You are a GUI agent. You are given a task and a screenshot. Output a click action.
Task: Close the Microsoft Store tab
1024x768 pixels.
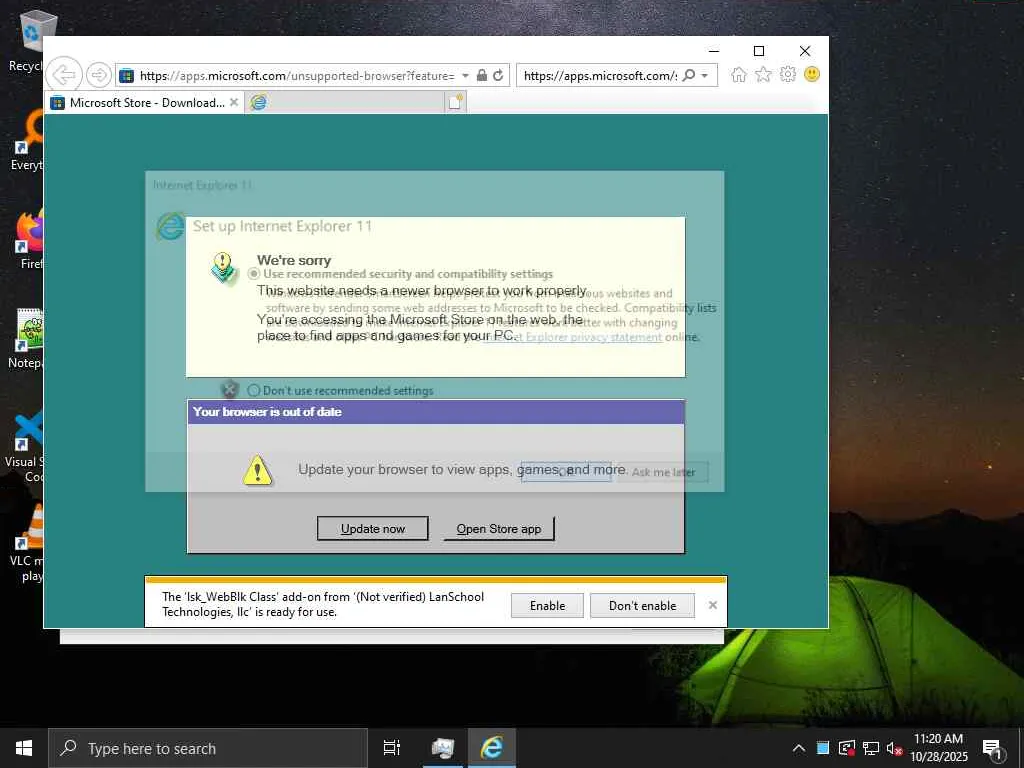point(234,103)
